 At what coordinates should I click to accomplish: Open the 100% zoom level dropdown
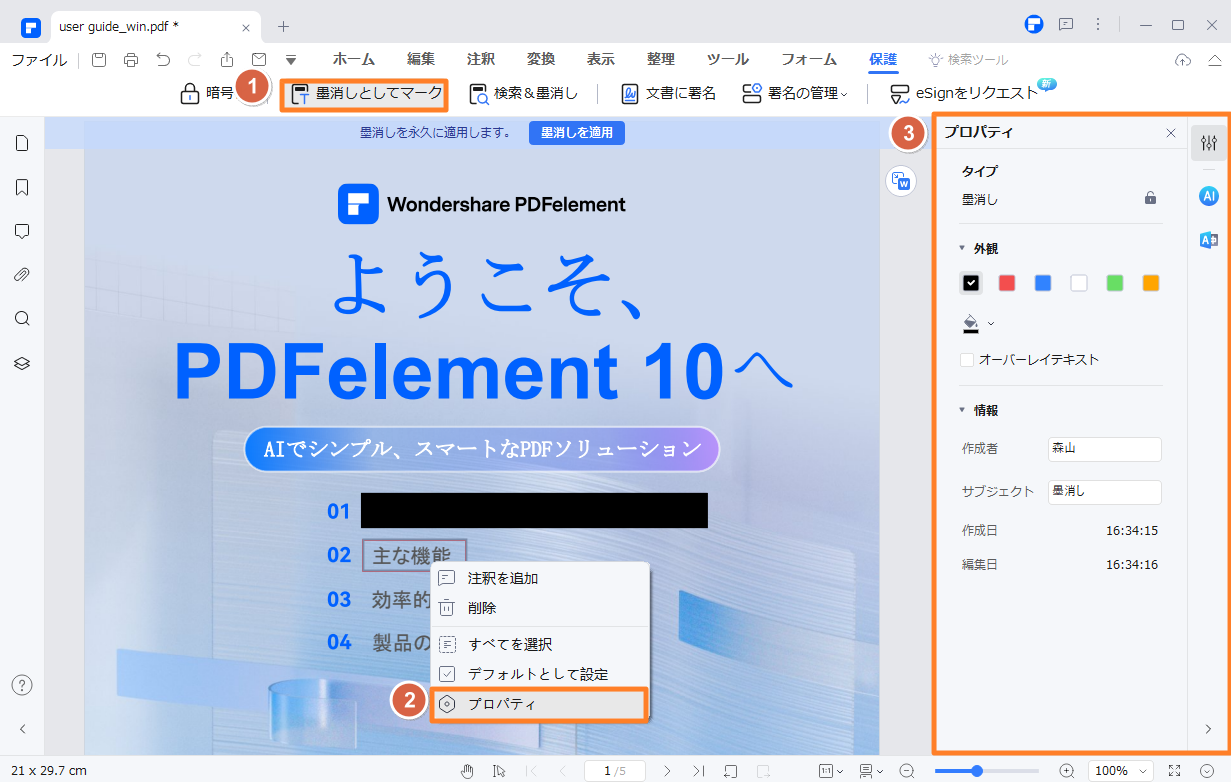click(1120, 771)
